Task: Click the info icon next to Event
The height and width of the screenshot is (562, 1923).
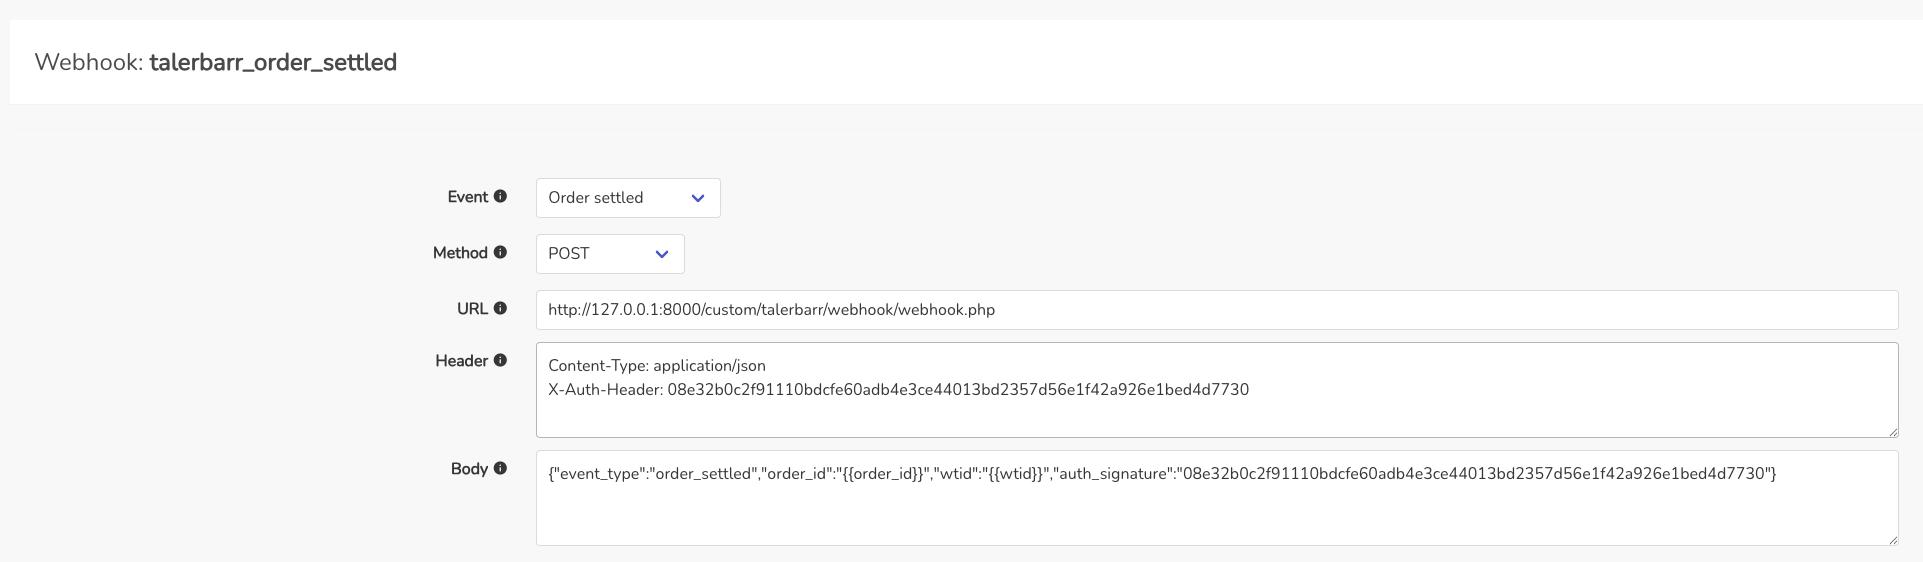Action: pos(500,197)
